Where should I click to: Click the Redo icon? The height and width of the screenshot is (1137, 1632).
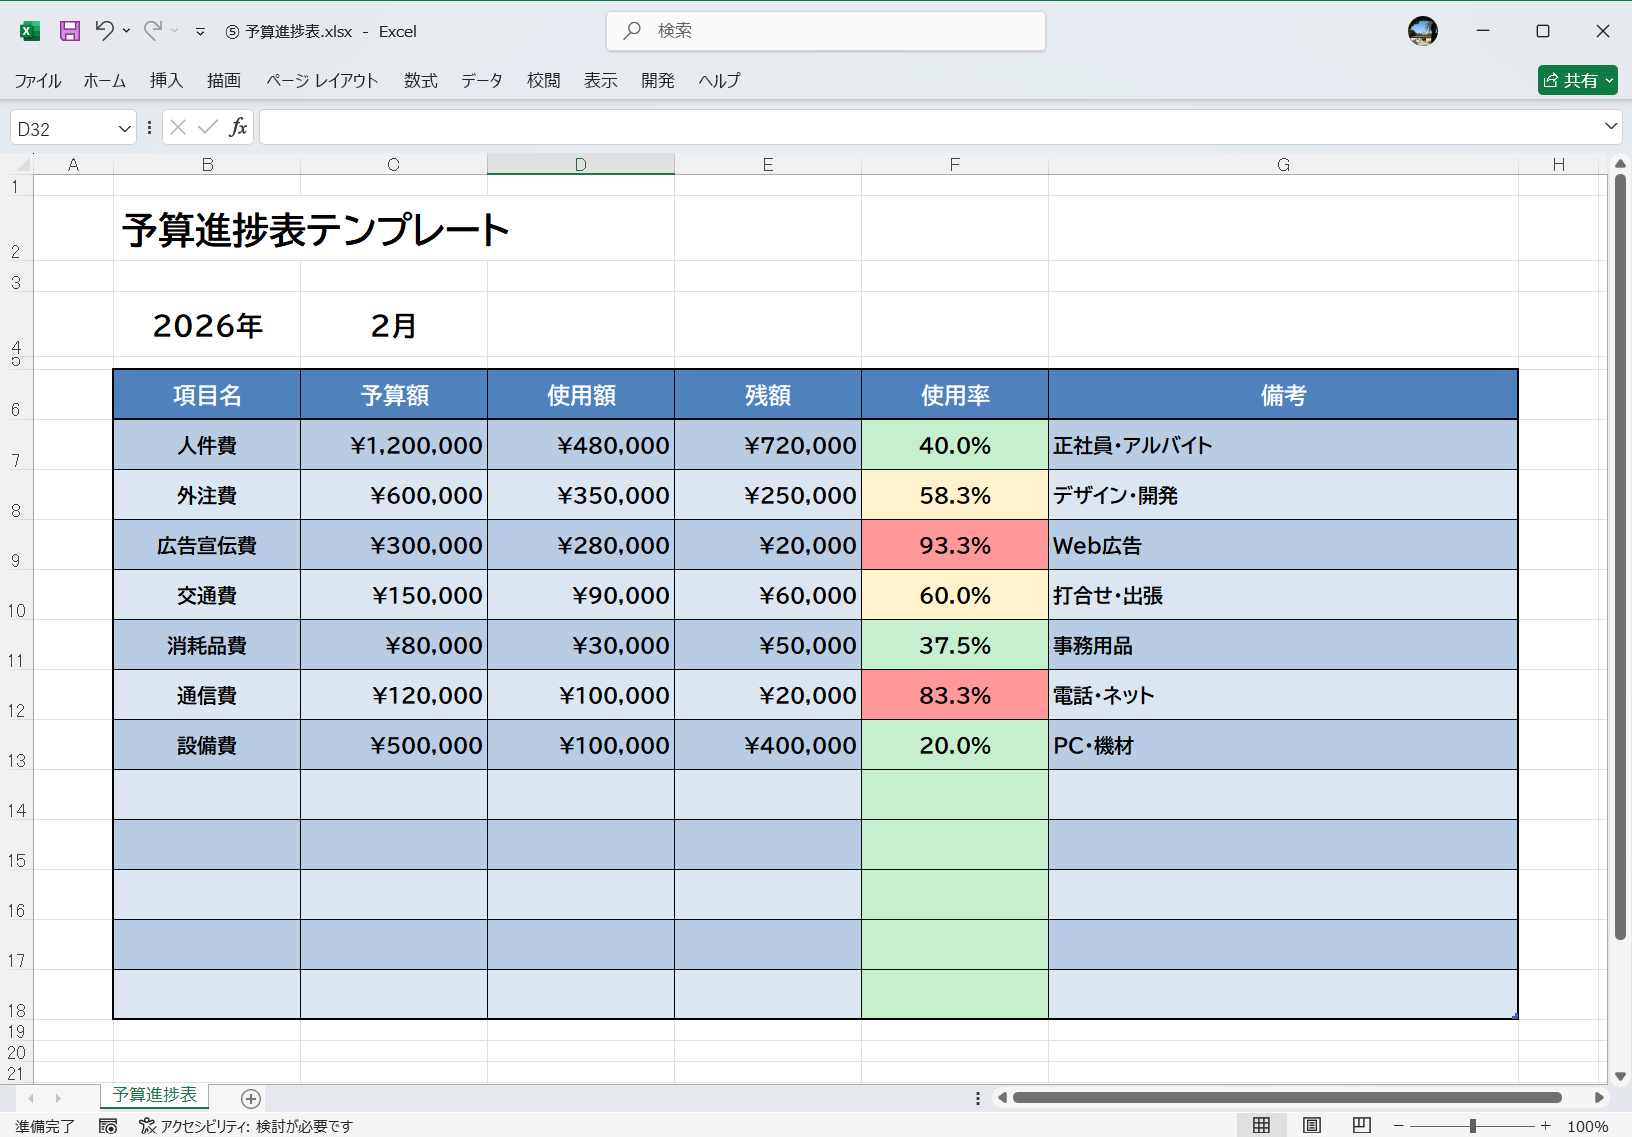pyautogui.click(x=152, y=31)
